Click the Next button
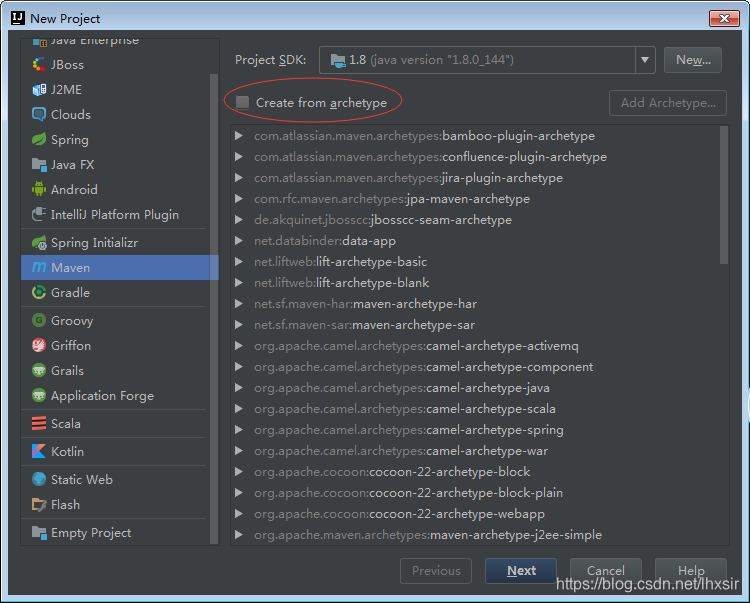The height and width of the screenshot is (603, 750). point(521,570)
